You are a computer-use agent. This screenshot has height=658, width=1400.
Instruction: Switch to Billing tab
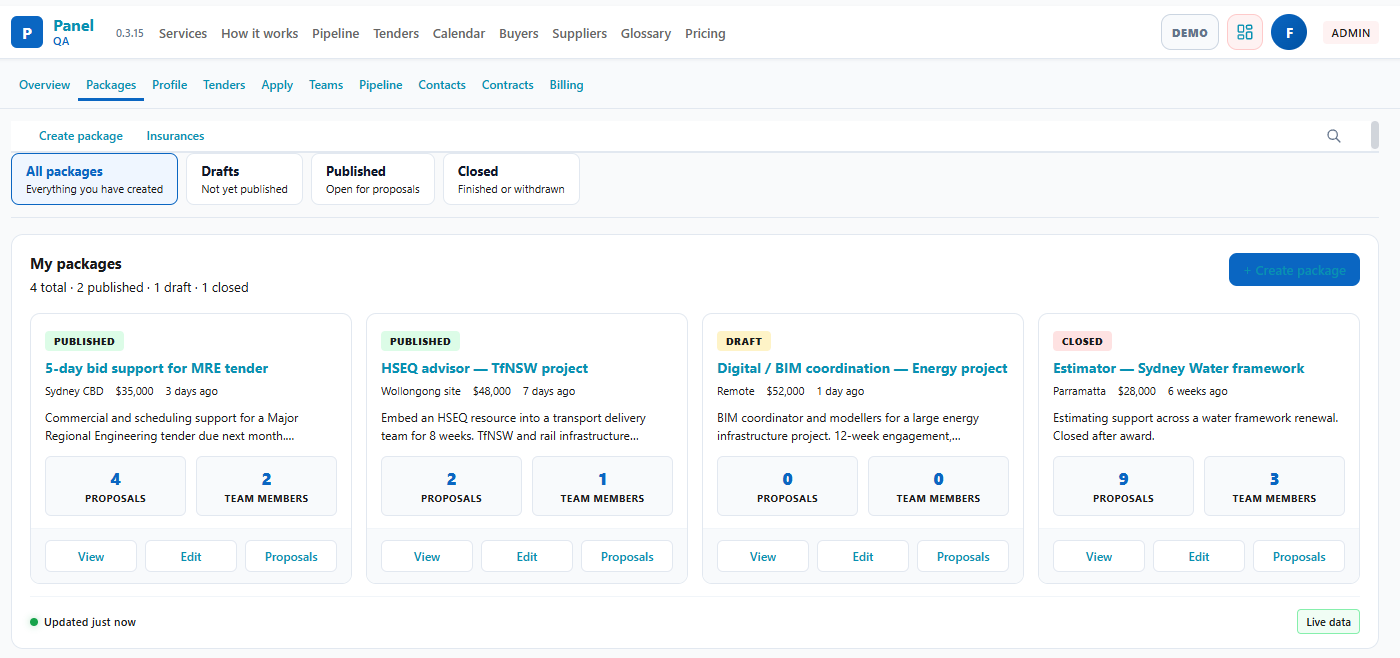pos(566,85)
